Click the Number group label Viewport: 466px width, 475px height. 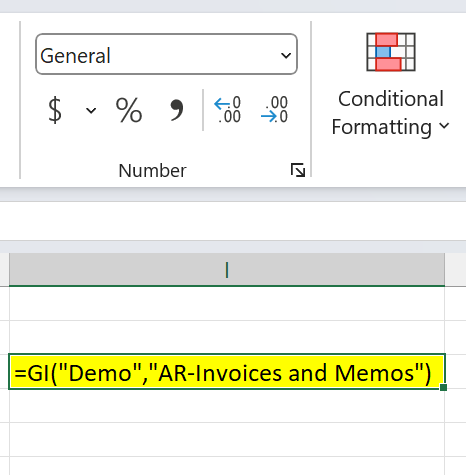click(152, 171)
